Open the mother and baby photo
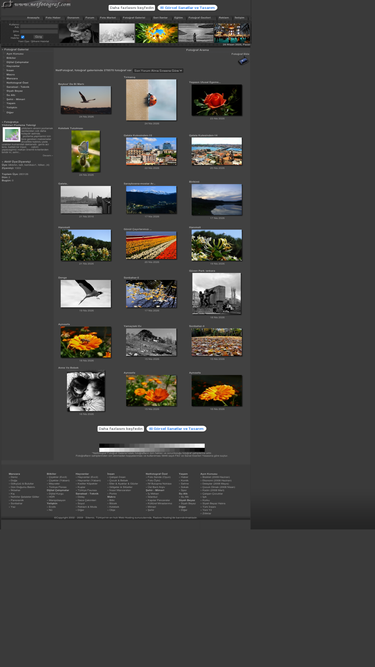The width and height of the screenshot is (375, 667). click(x=86, y=391)
